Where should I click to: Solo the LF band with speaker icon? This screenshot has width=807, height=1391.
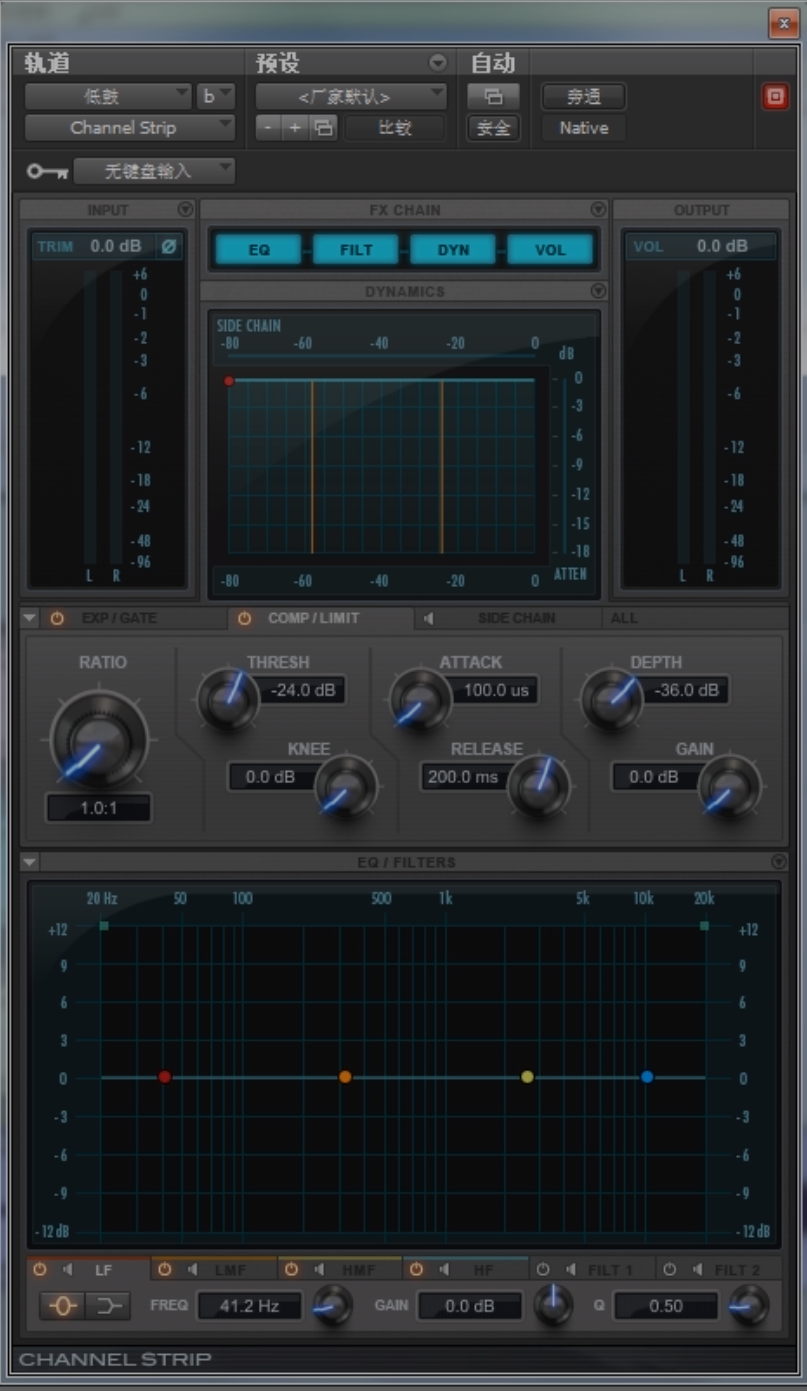tap(68, 1270)
